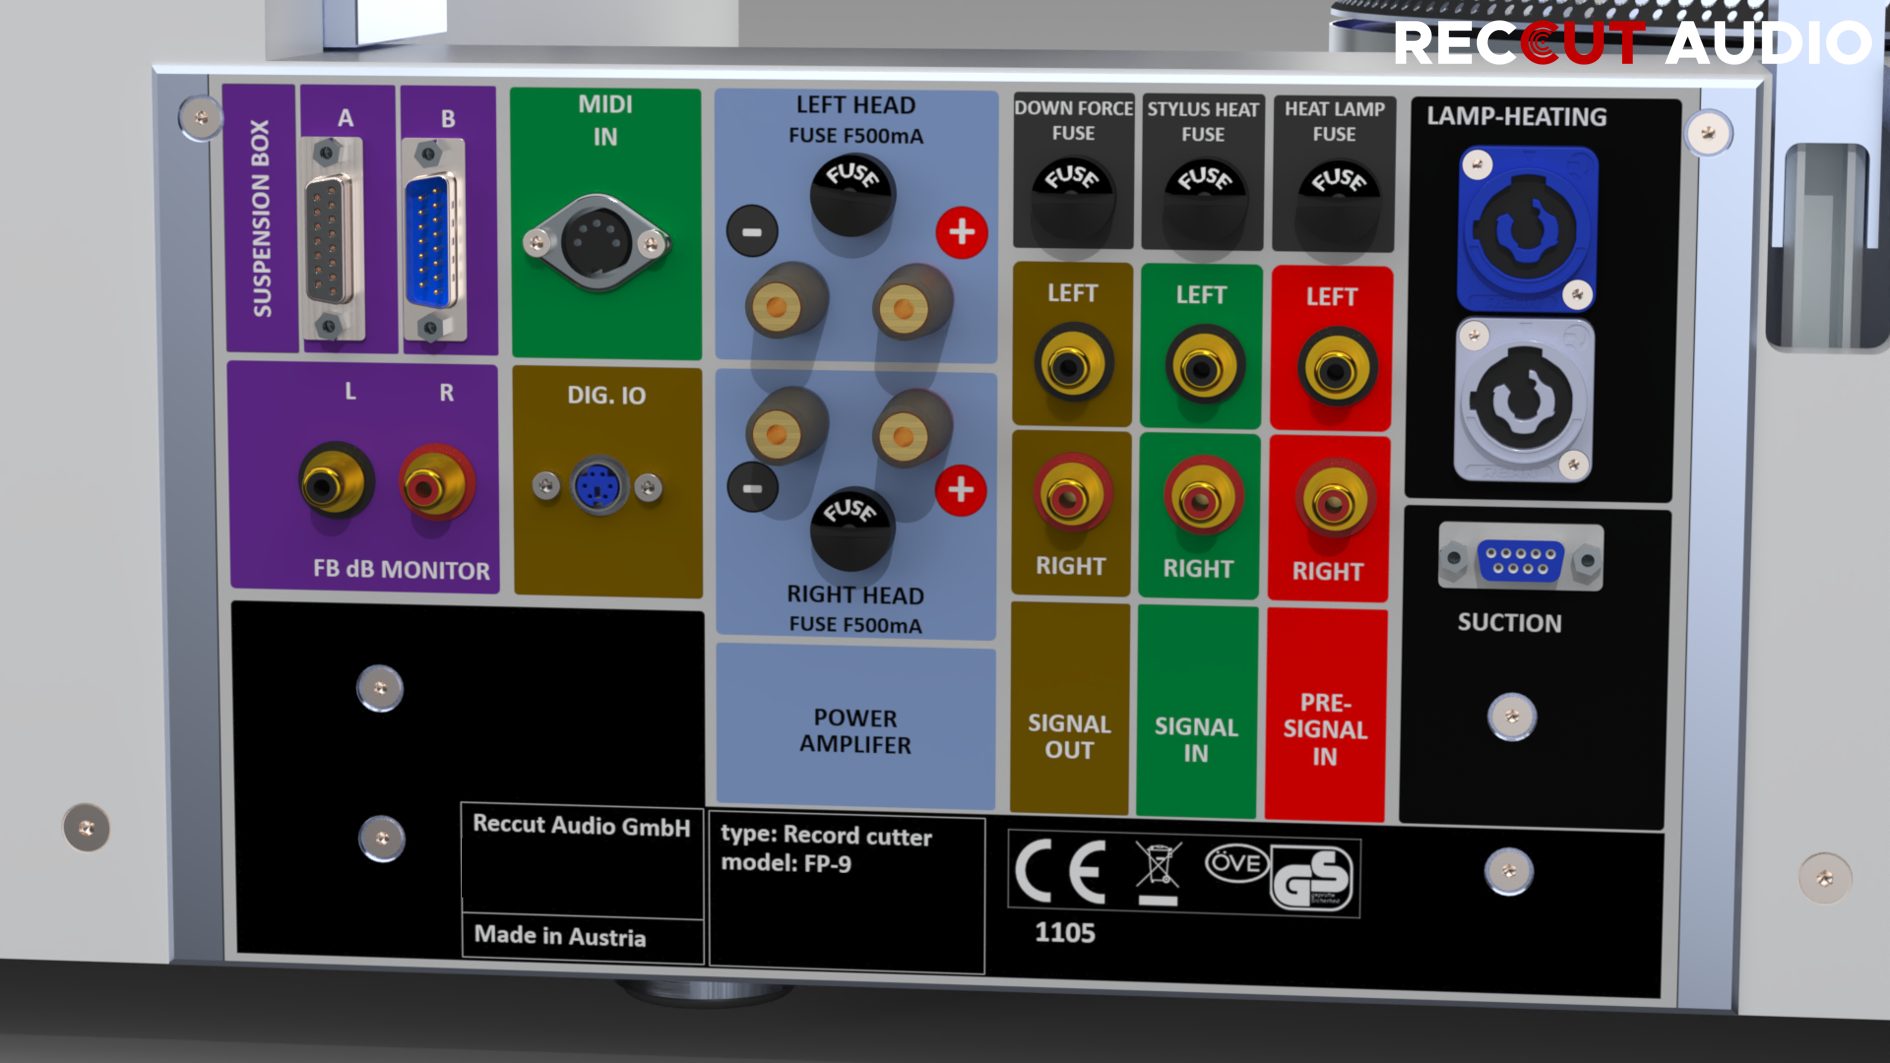Image resolution: width=1890 pixels, height=1063 pixels.
Task: Select the Suction serial port
Action: 1520,558
